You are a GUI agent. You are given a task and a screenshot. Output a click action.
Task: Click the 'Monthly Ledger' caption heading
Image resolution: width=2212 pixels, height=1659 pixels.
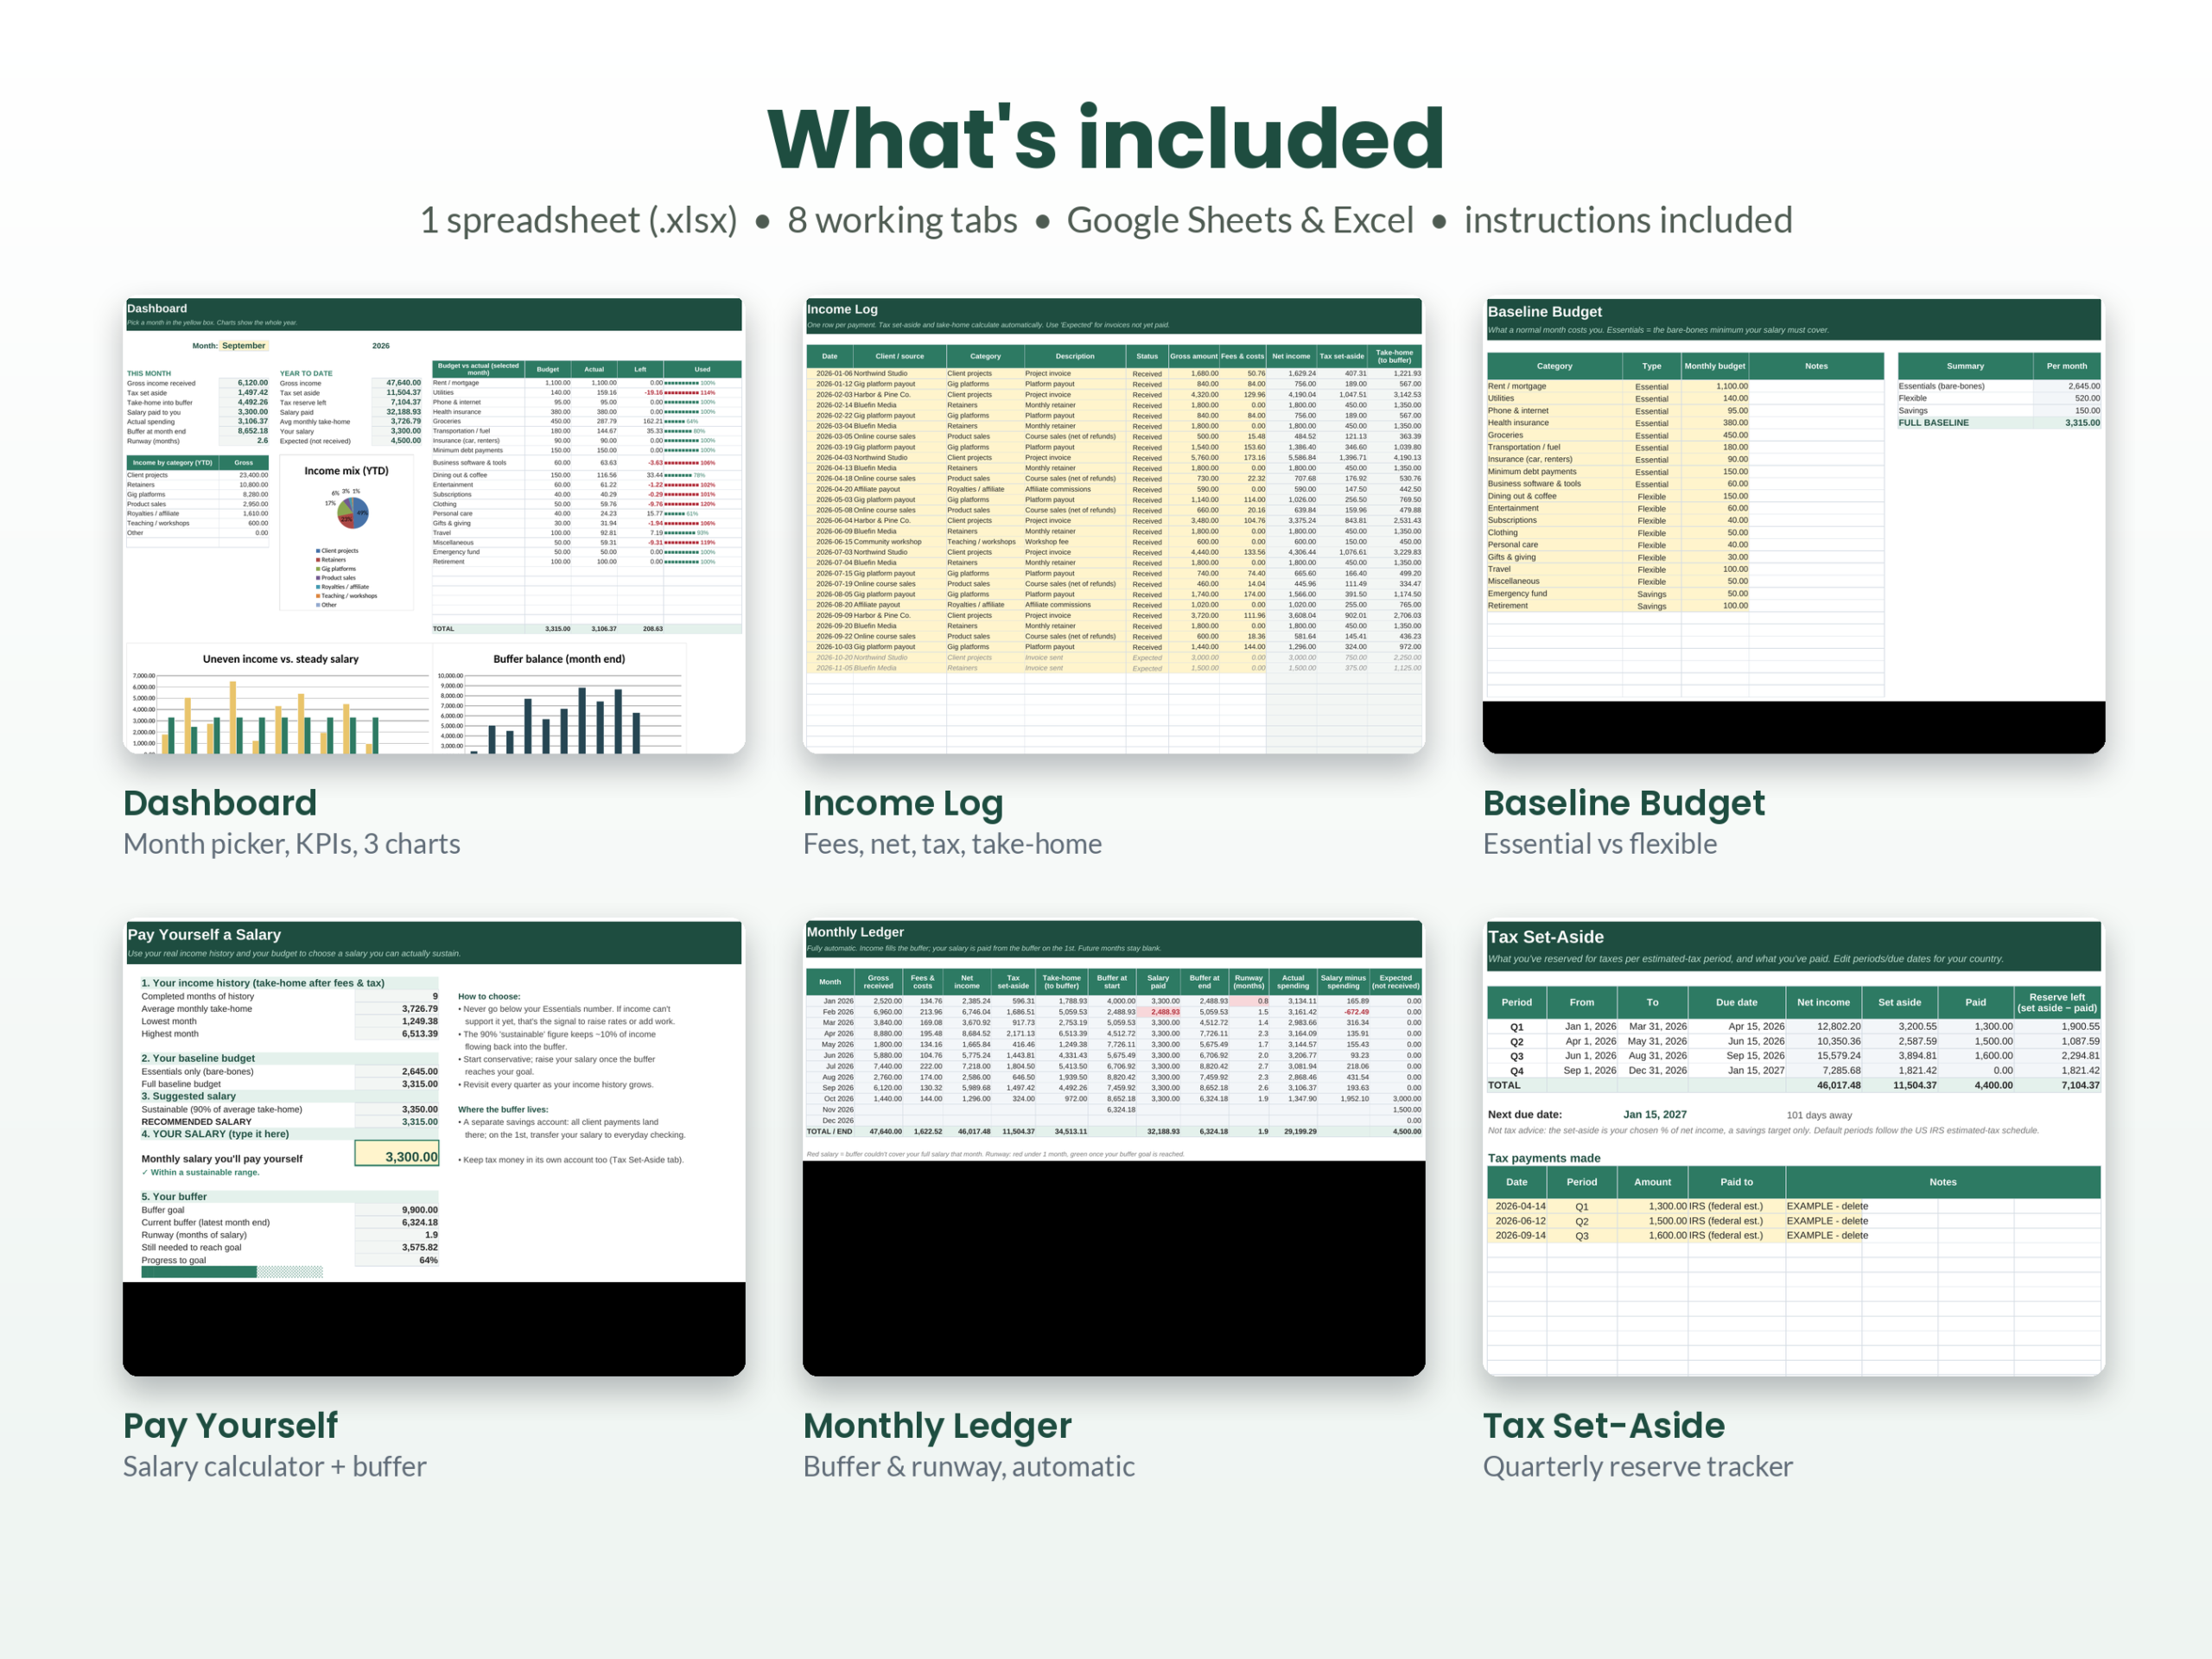tap(937, 1426)
